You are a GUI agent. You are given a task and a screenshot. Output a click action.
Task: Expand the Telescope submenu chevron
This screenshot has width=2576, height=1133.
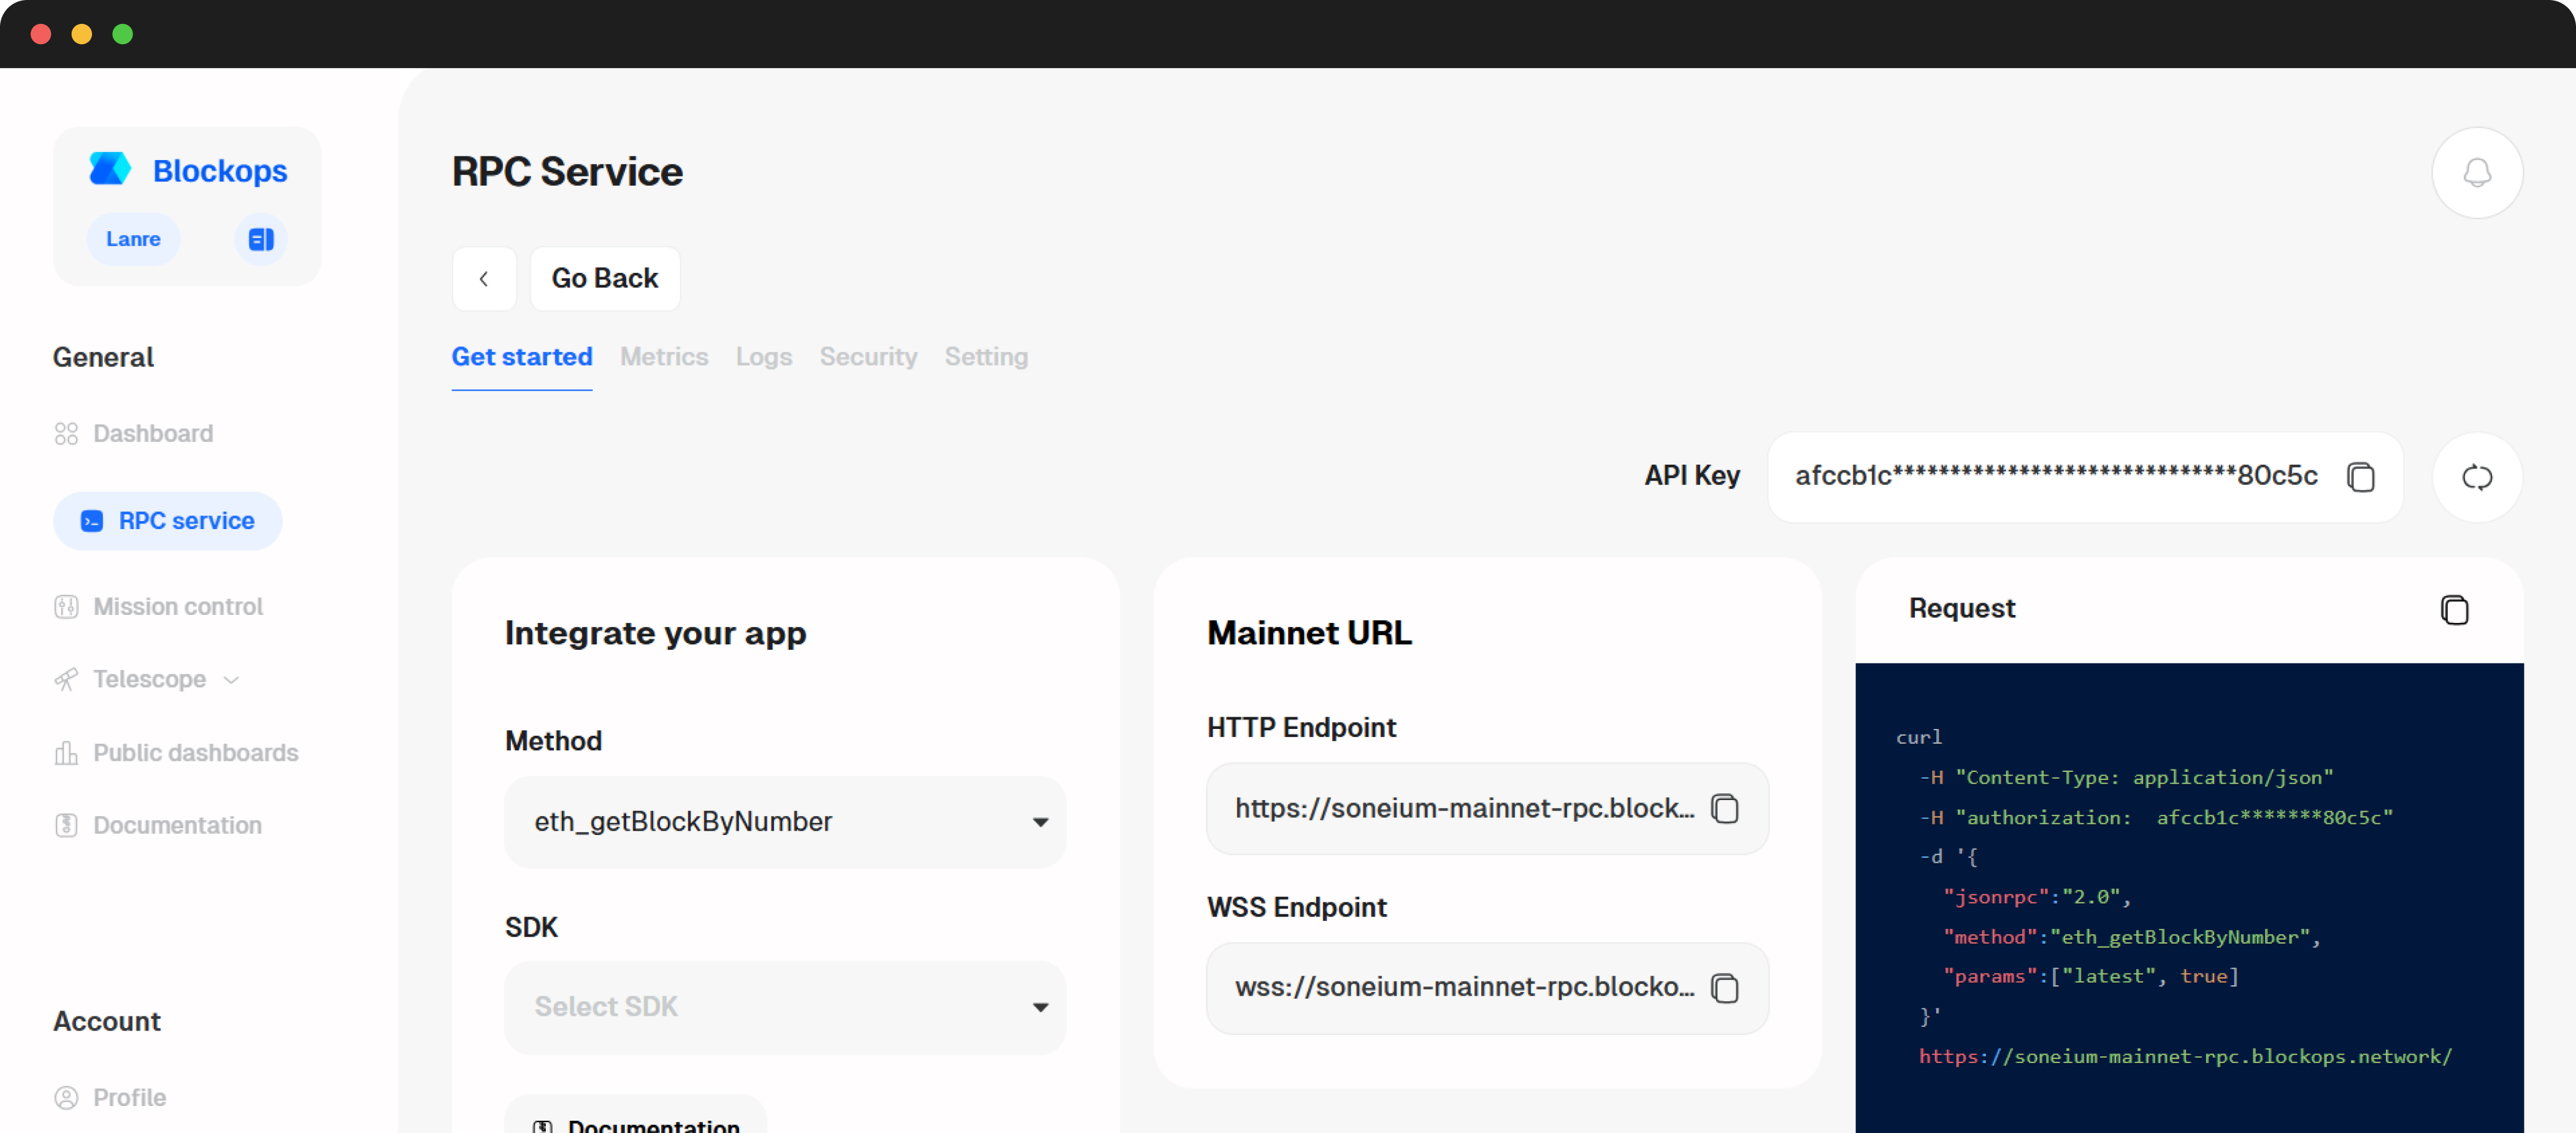click(x=232, y=680)
